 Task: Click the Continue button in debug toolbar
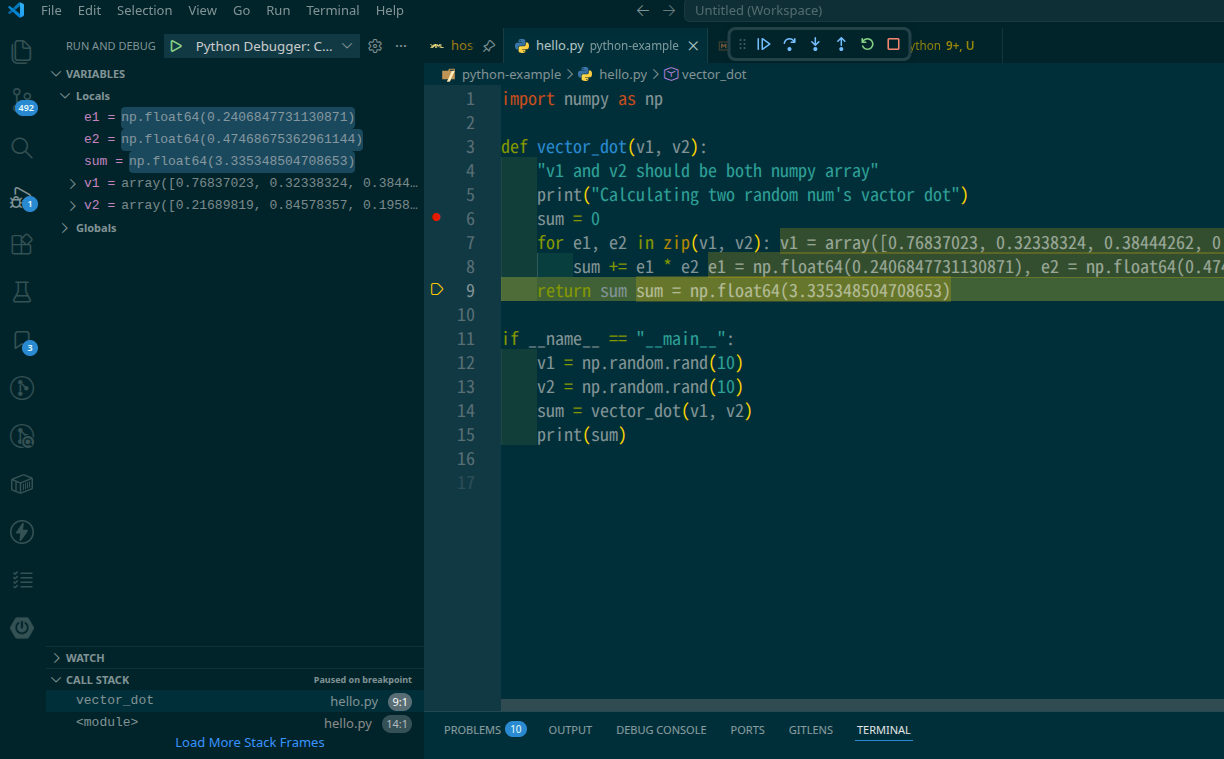pos(763,45)
